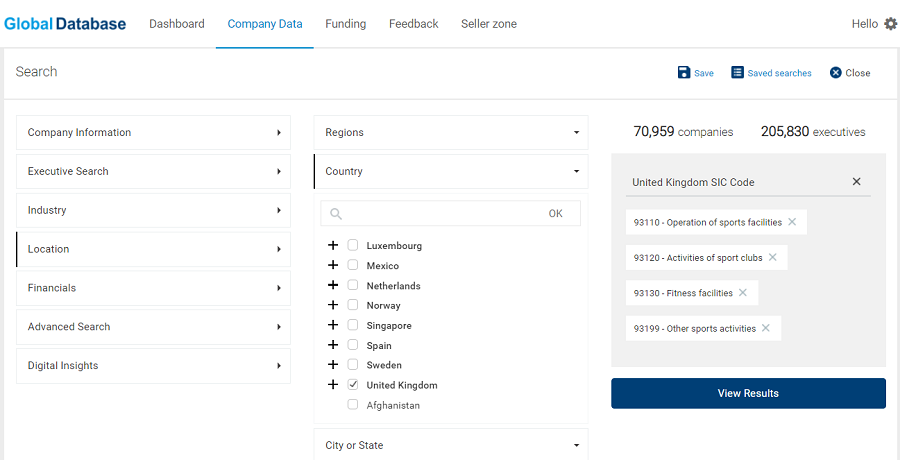Screen dimensions: 900x460
Task: Remove the 93130 Fitness facilities tag
Action: pos(743,293)
